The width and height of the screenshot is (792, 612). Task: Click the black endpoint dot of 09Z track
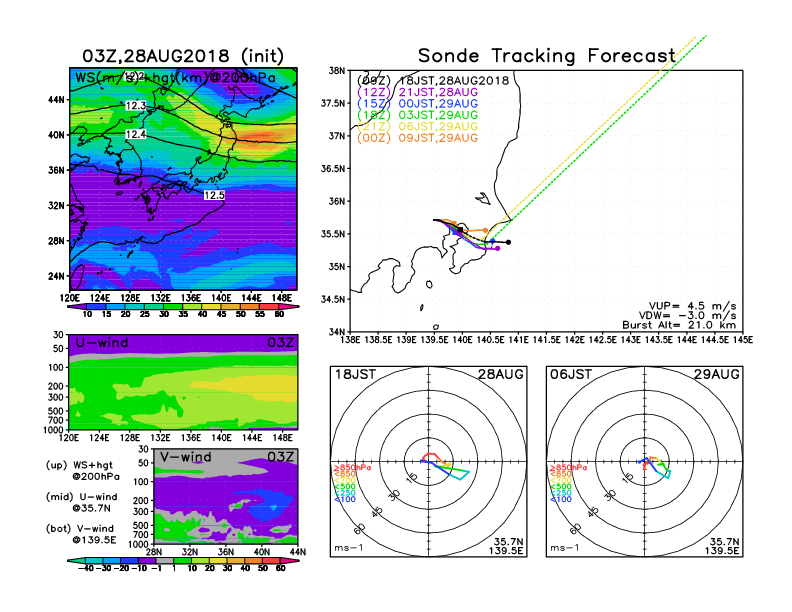[x=508, y=242]
